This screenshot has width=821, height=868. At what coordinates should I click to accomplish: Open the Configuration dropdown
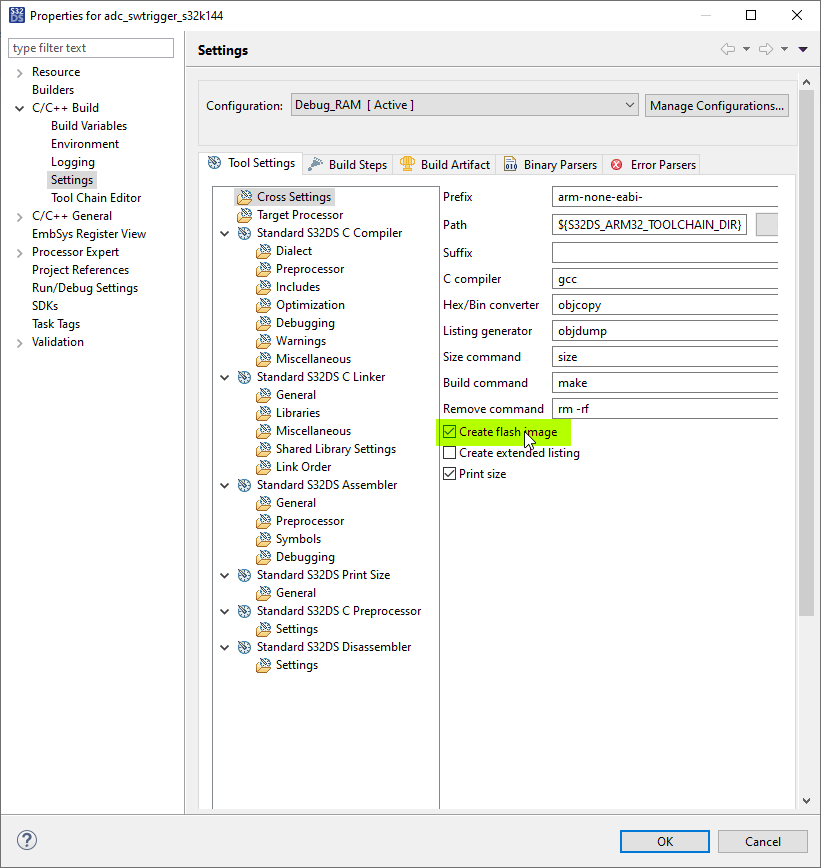pyautogui.click(x=464, y=105)
